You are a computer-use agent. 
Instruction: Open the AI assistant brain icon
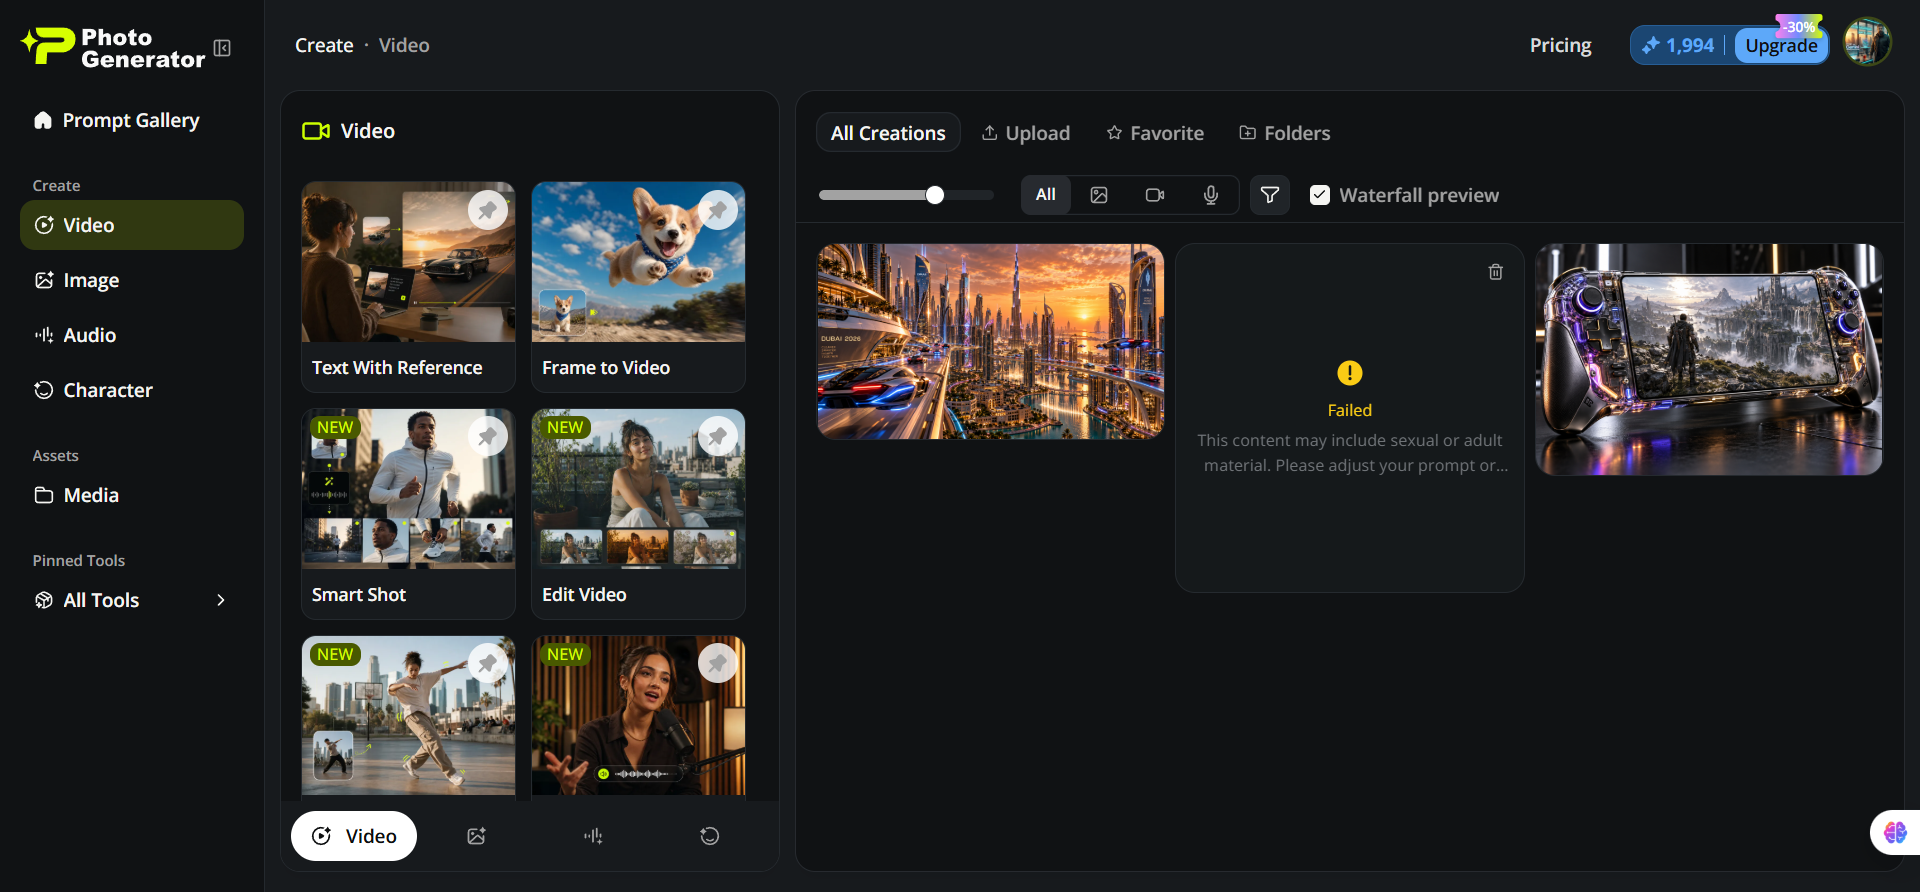coord(1895,832)
